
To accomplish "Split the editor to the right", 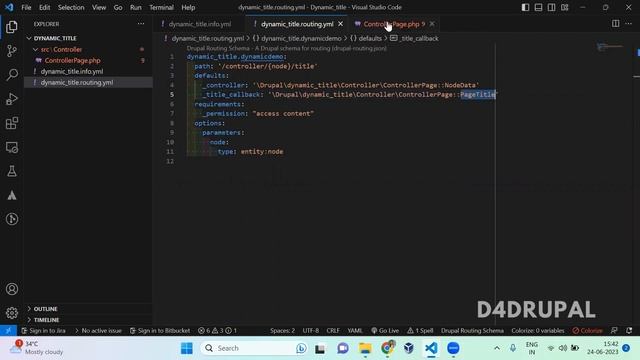I will 616,24.
